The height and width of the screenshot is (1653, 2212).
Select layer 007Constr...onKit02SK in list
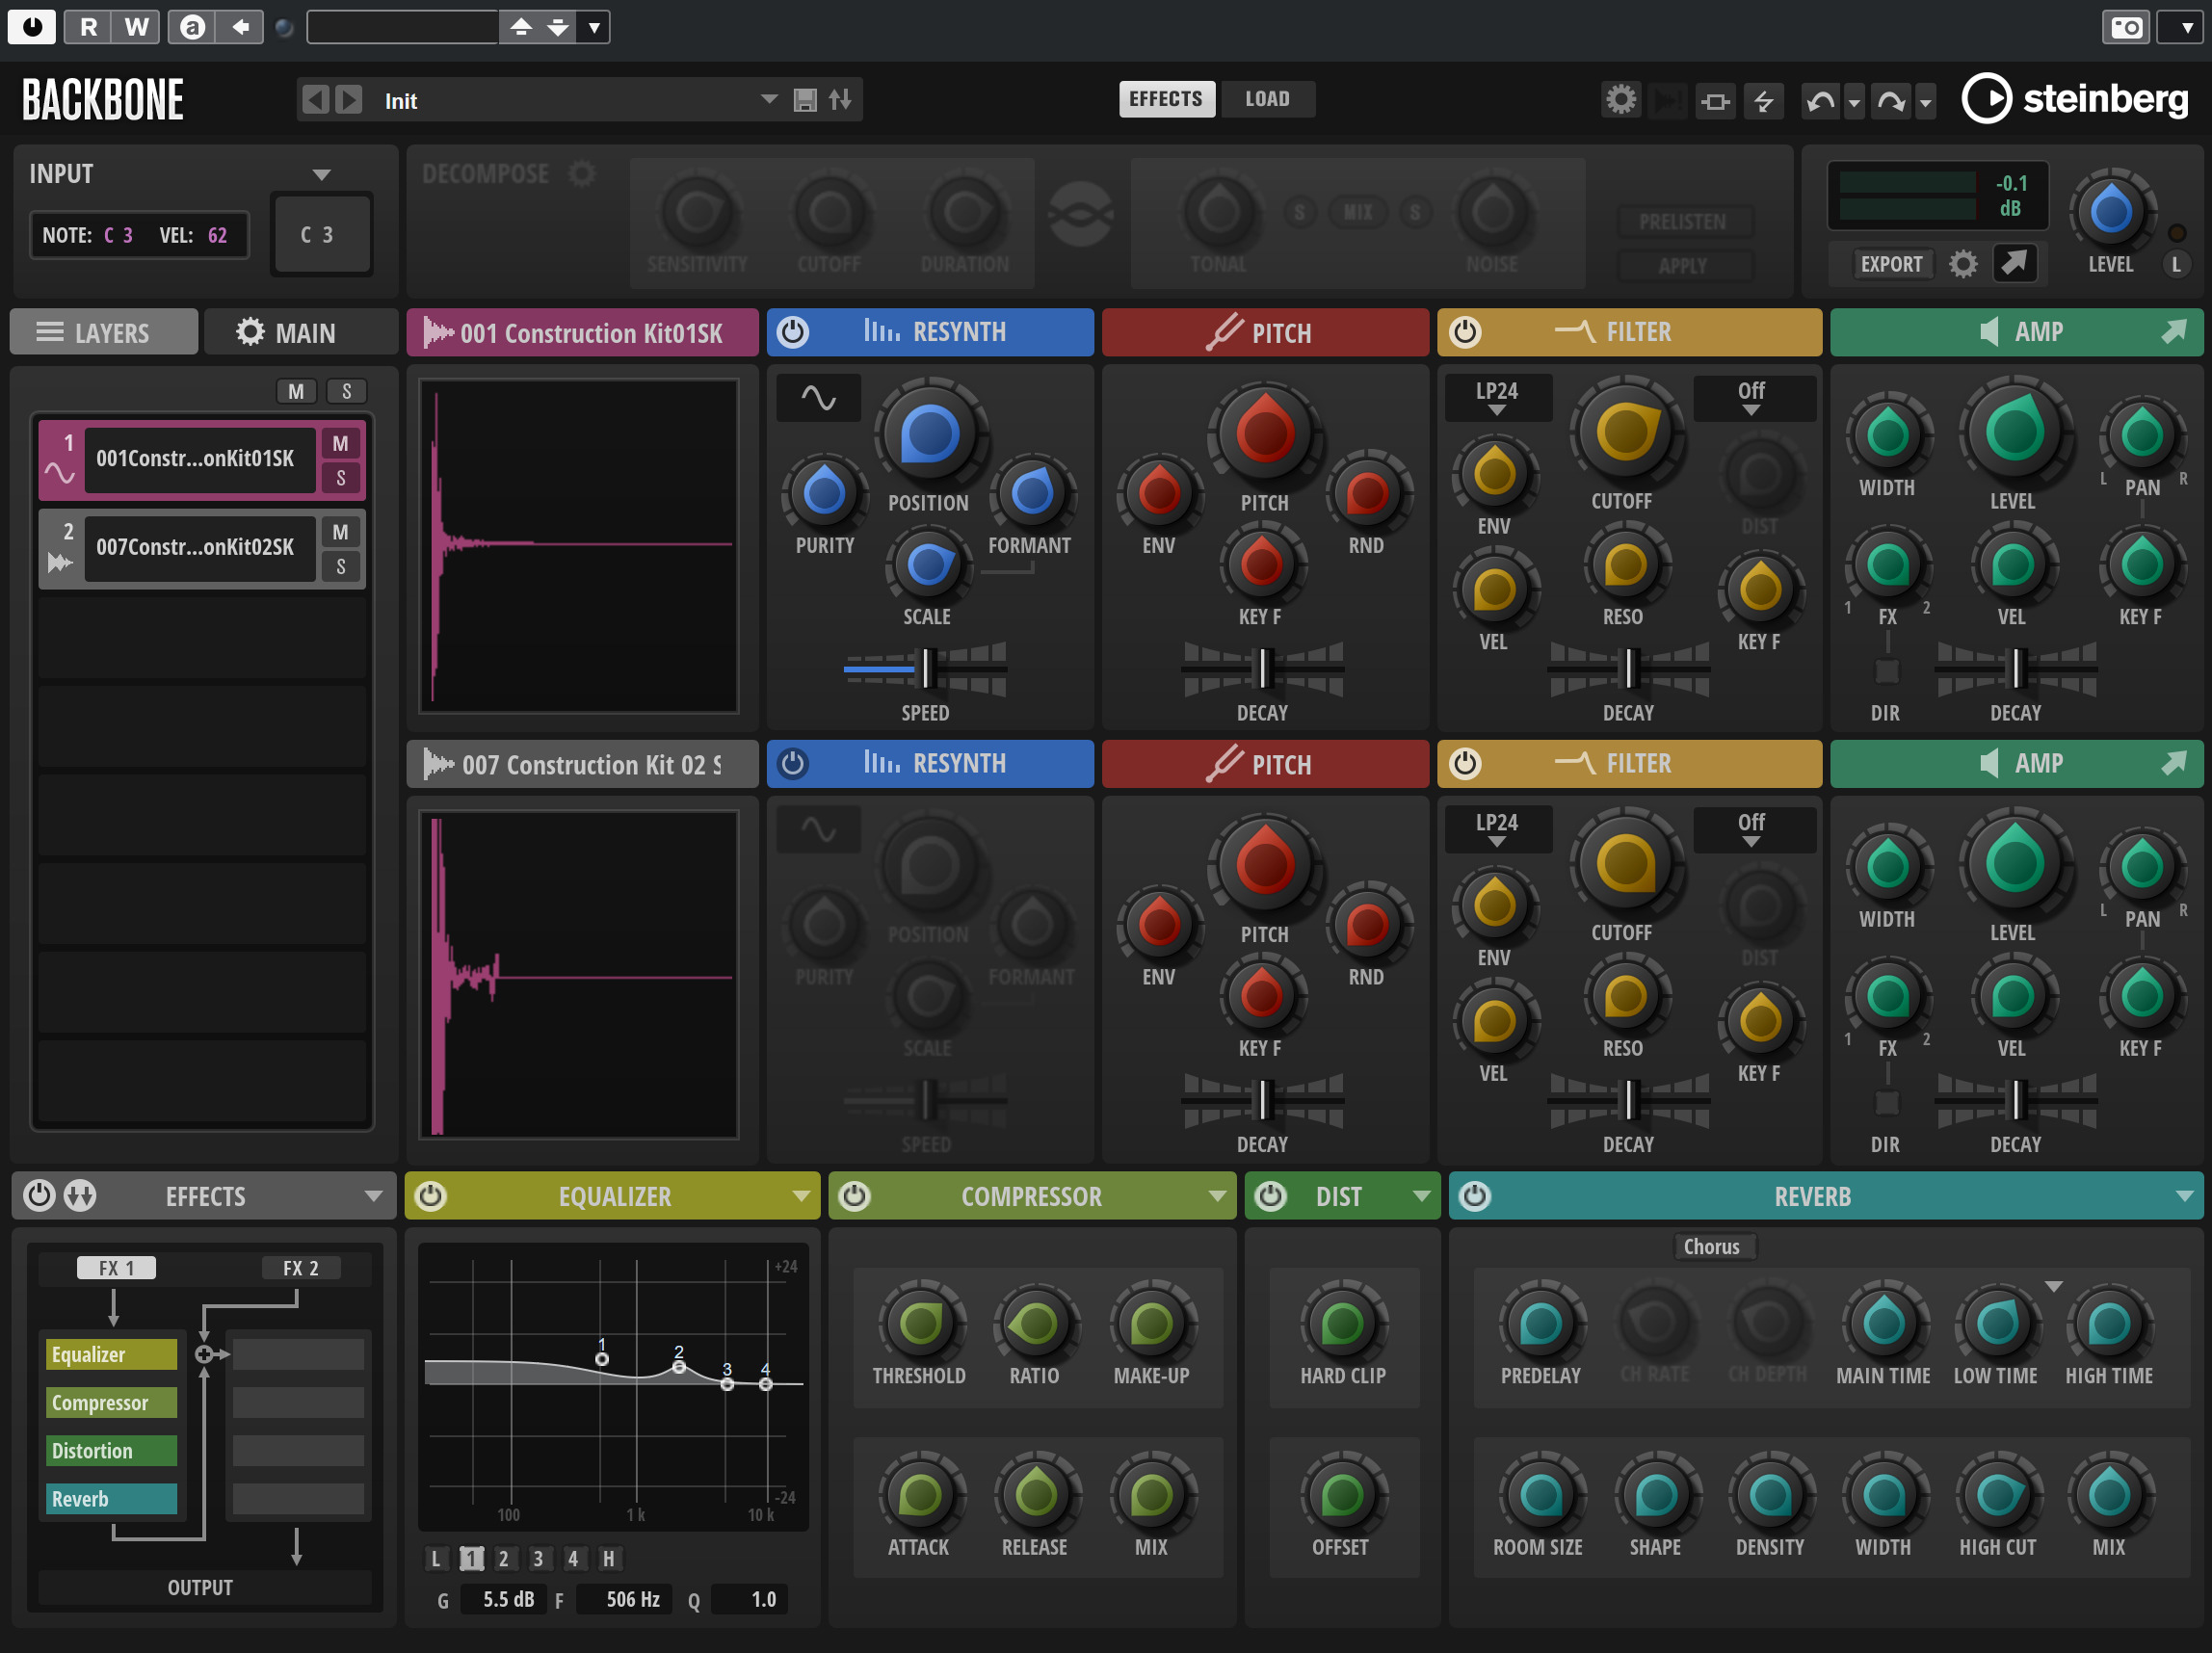pyautogui.click(x=198, y=547)
